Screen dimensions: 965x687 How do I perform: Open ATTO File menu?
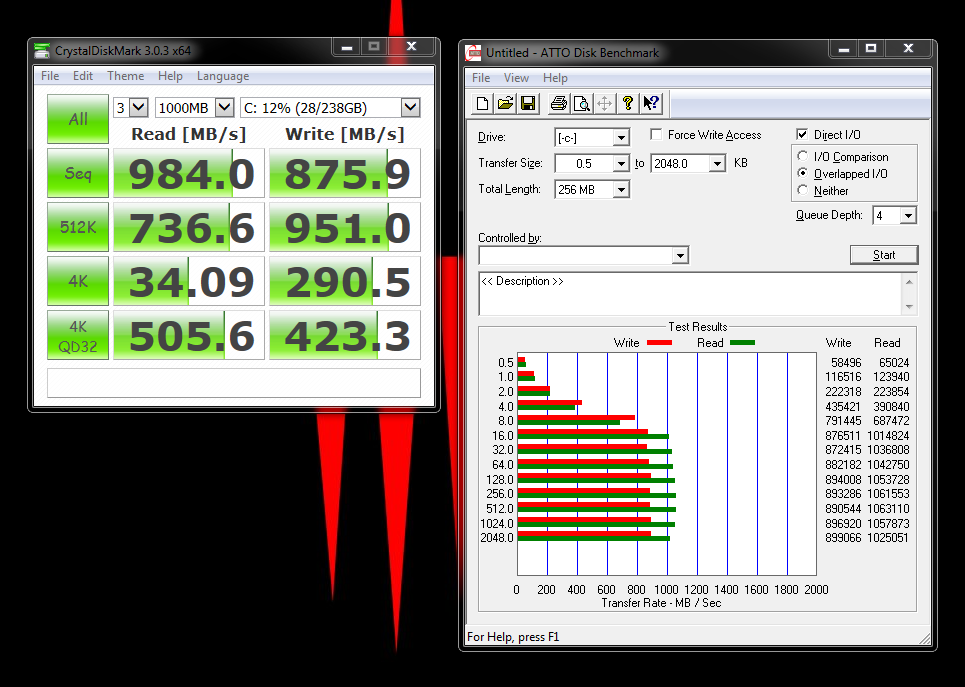[x=481, y=78]
